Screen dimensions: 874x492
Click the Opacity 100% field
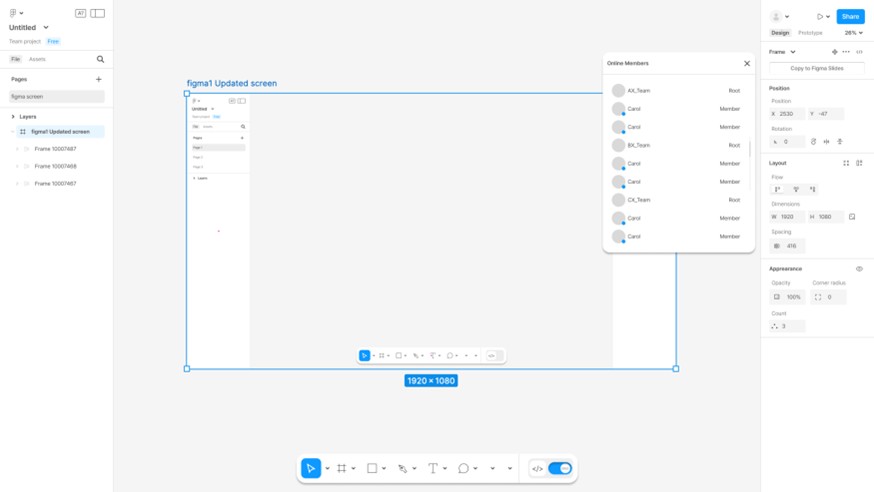pos(787,297)
